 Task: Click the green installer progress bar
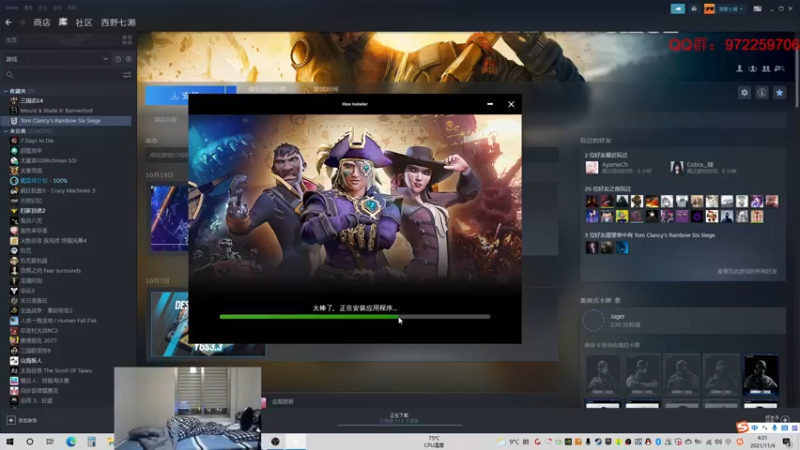click(x=355, y=317)
